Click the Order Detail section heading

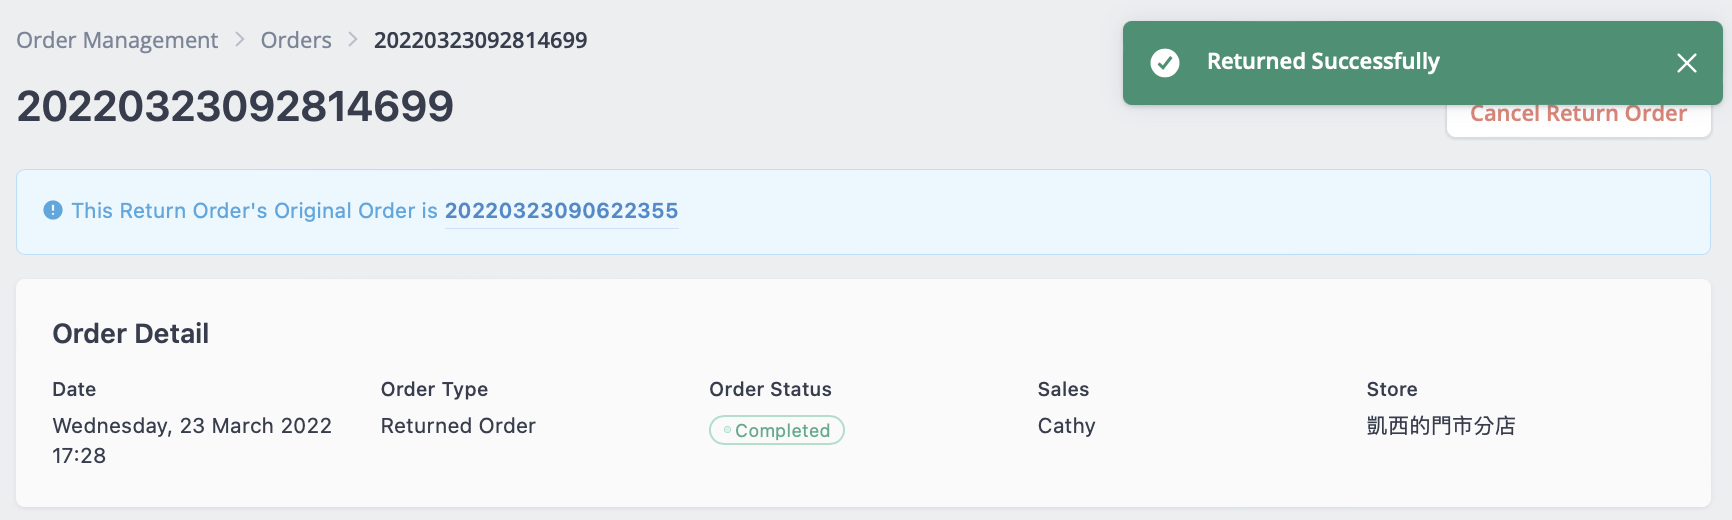[131, 334]
